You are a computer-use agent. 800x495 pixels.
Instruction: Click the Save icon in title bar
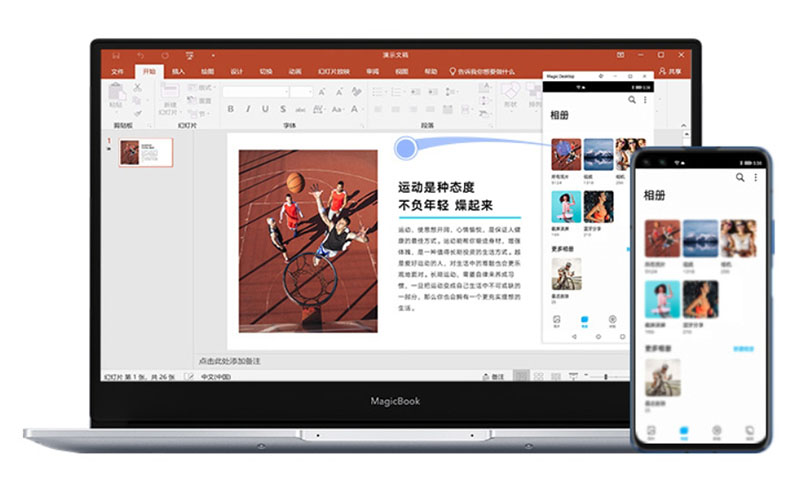pos(117,55)
